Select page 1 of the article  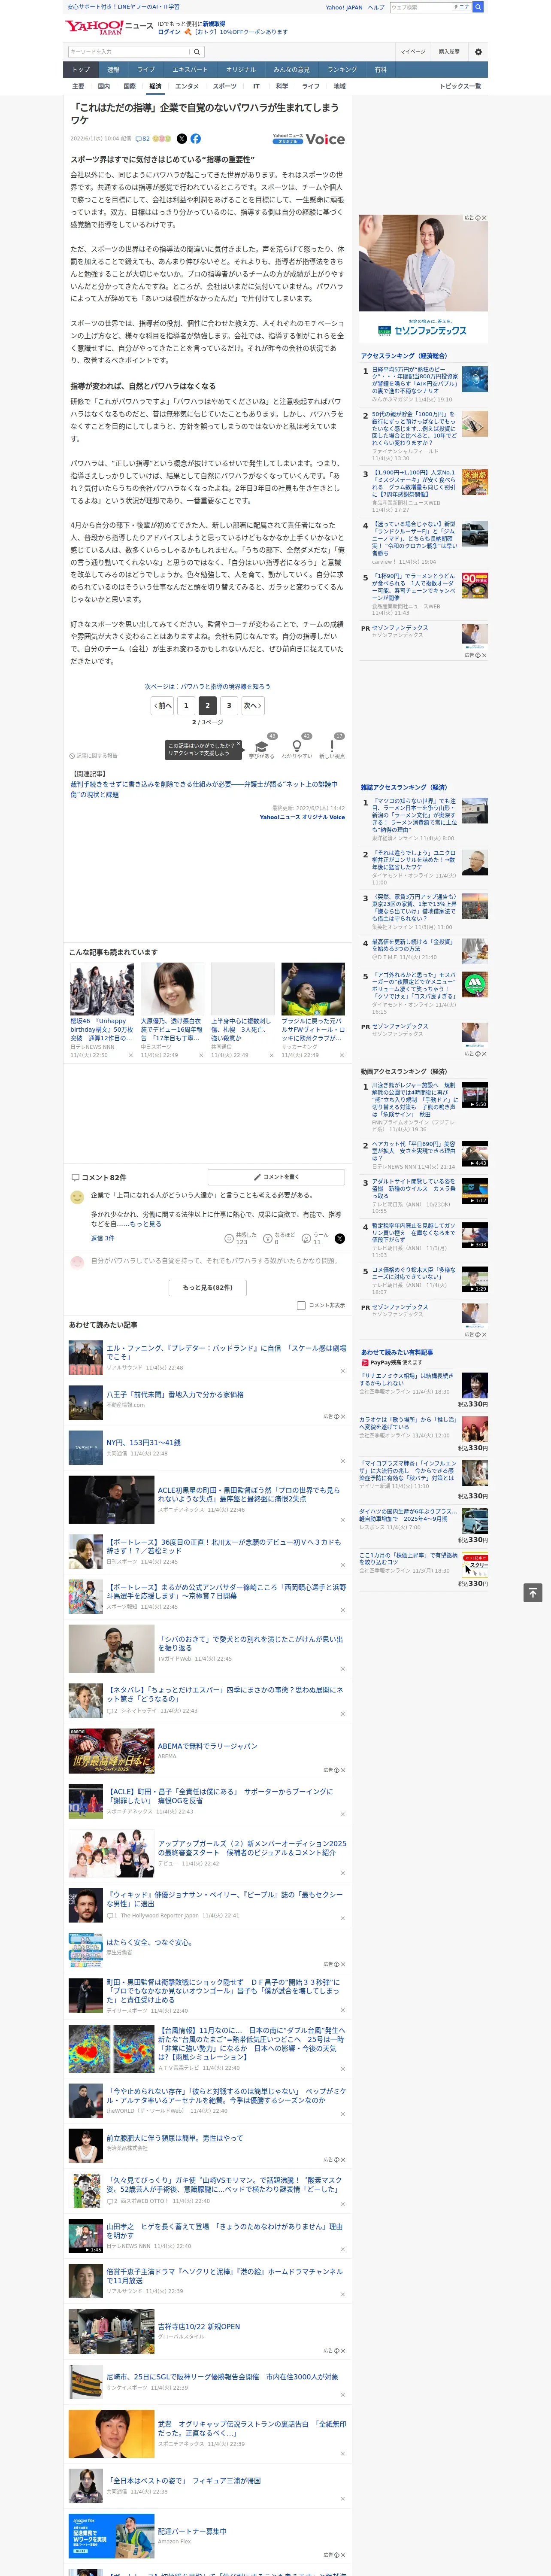pyautogui.click(x=186, y=705)
